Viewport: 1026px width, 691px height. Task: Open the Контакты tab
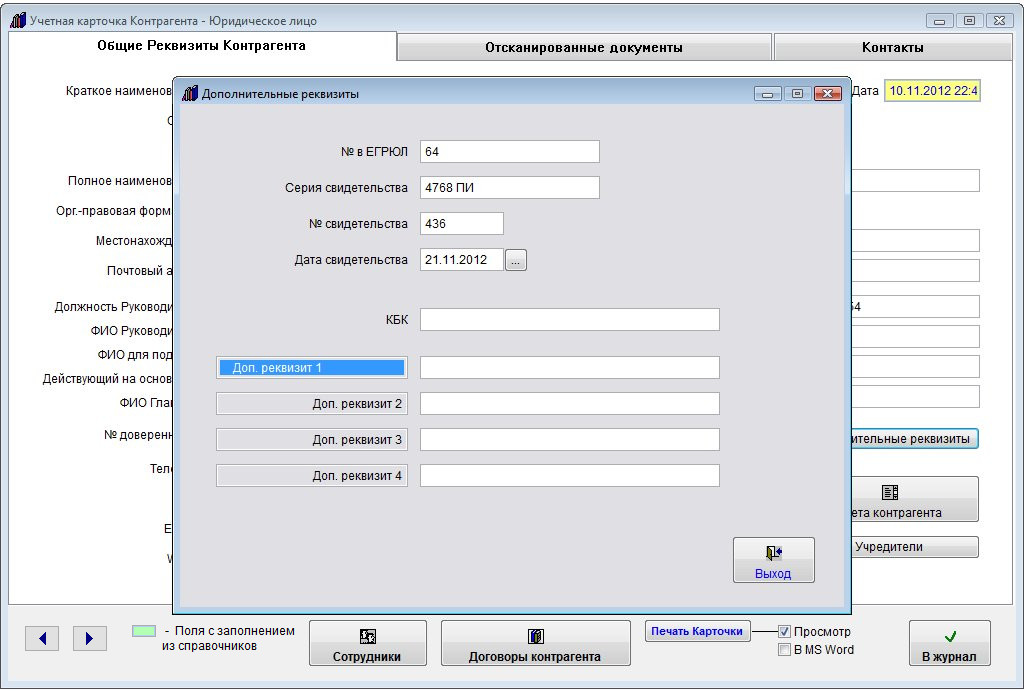[x=893, y=47]
